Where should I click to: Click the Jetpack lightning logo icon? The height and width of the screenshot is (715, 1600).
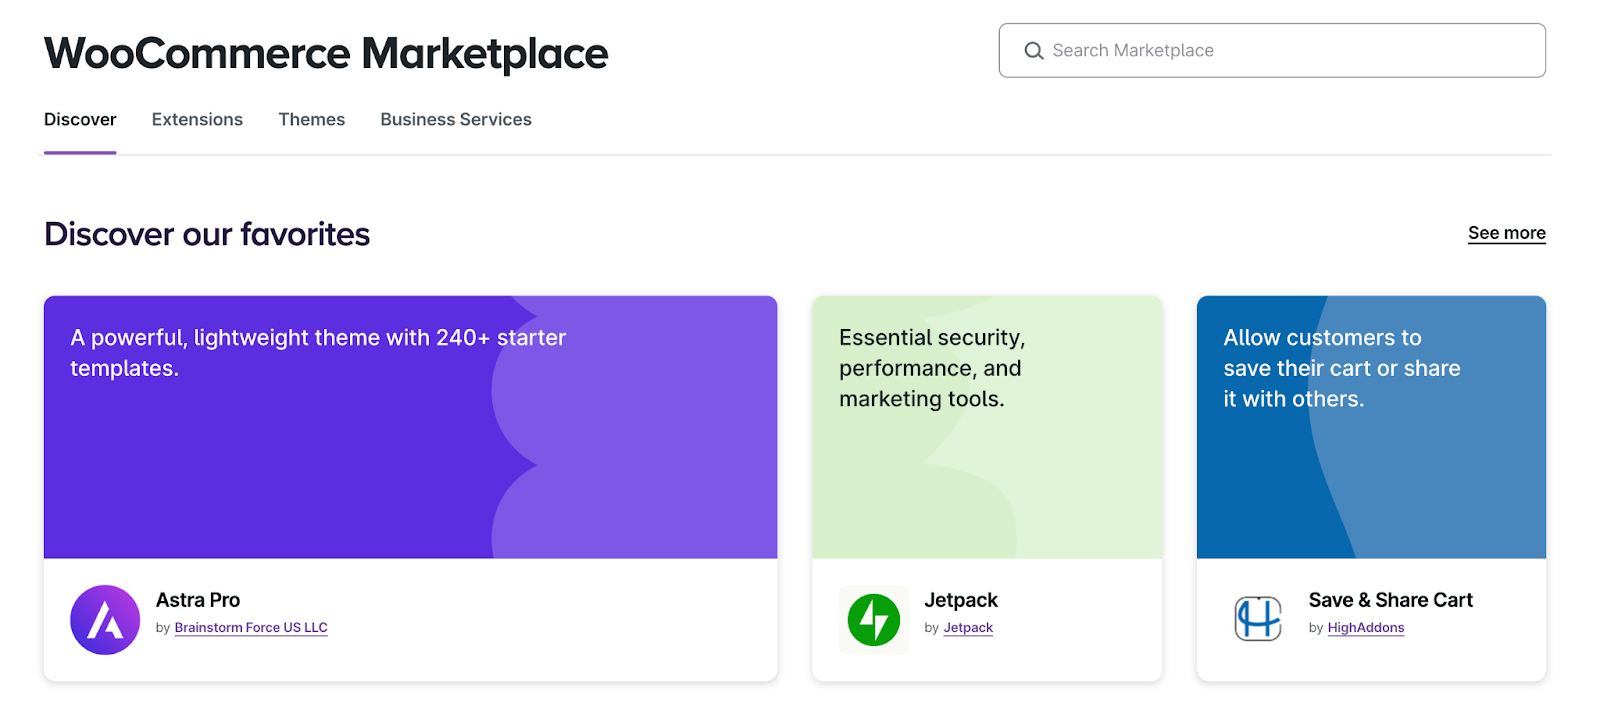(874, 620)
